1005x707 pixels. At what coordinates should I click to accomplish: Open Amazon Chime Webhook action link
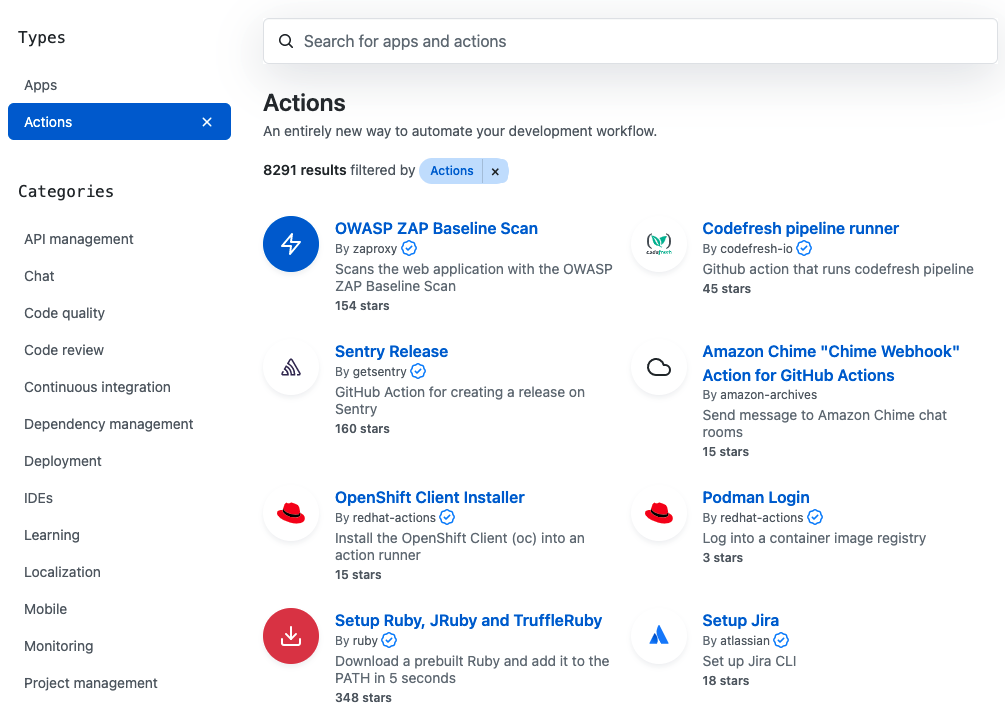[831, 363]
